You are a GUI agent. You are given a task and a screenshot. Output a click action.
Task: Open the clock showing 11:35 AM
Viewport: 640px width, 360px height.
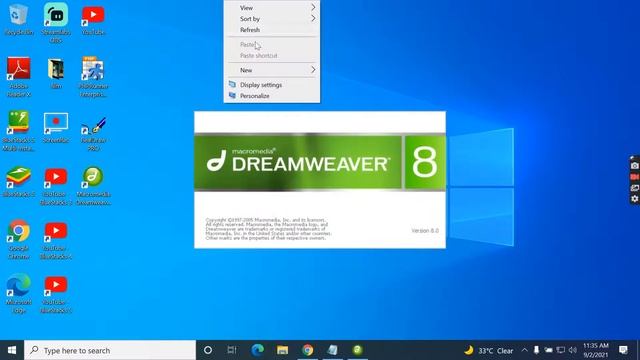point(596,350)
